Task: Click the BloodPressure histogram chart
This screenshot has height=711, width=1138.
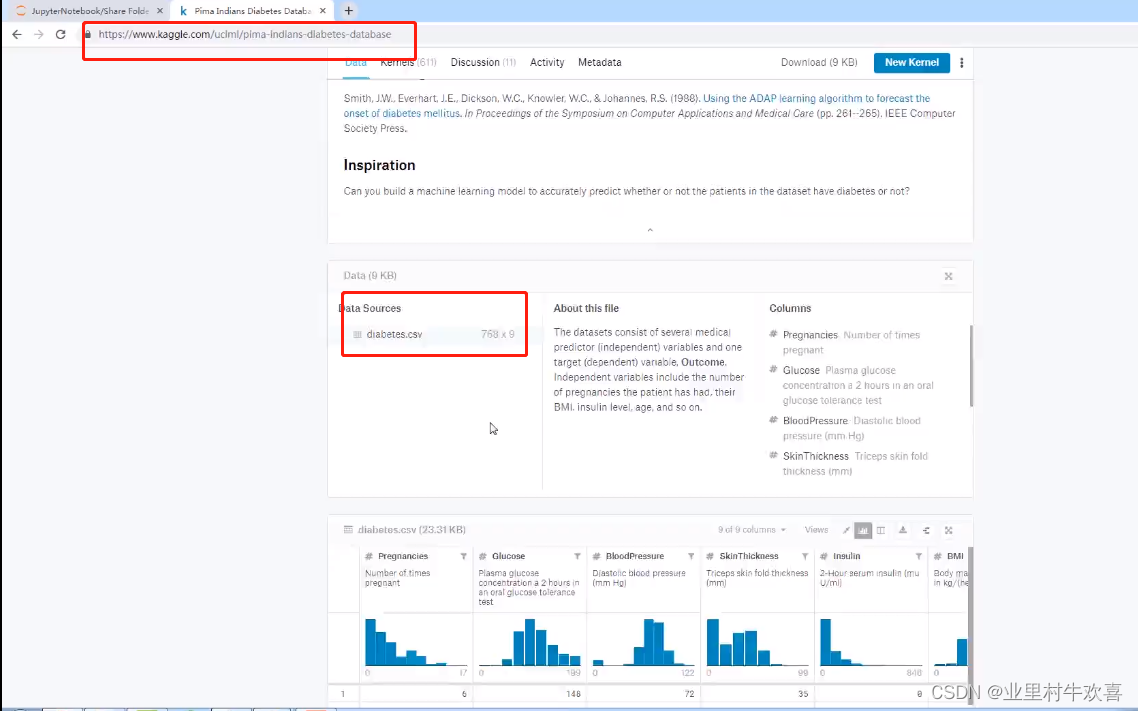Action: (x=644, y=642)
